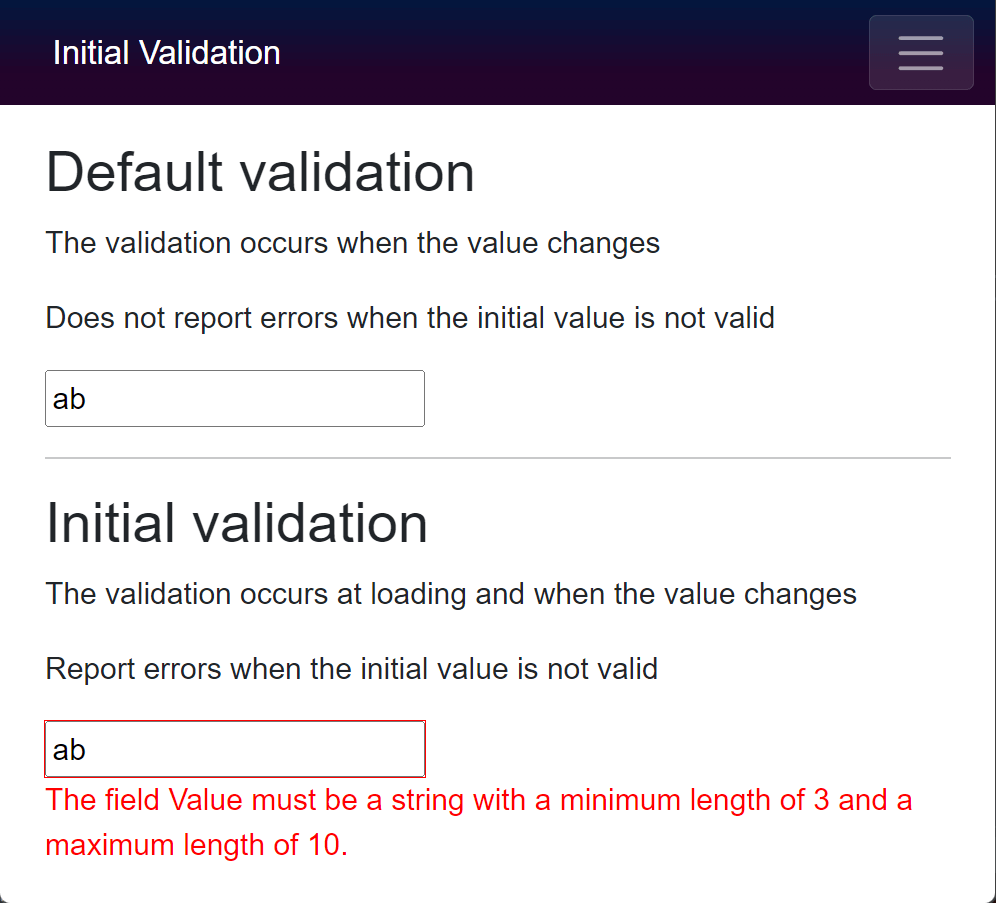The width and height of the screenshot is (996, 903).
Task: Click the "Initial validation" section heading
Action: 237,523
